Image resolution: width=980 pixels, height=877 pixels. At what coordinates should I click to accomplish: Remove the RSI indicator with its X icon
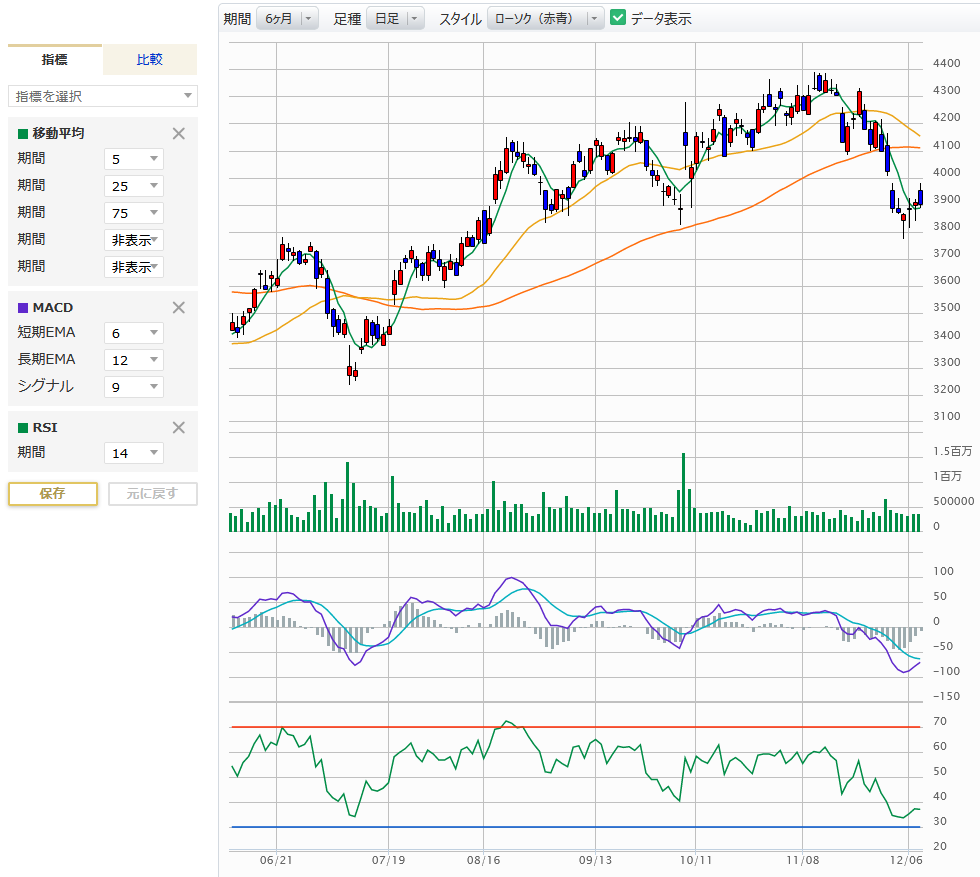click(x=179, y=428)
